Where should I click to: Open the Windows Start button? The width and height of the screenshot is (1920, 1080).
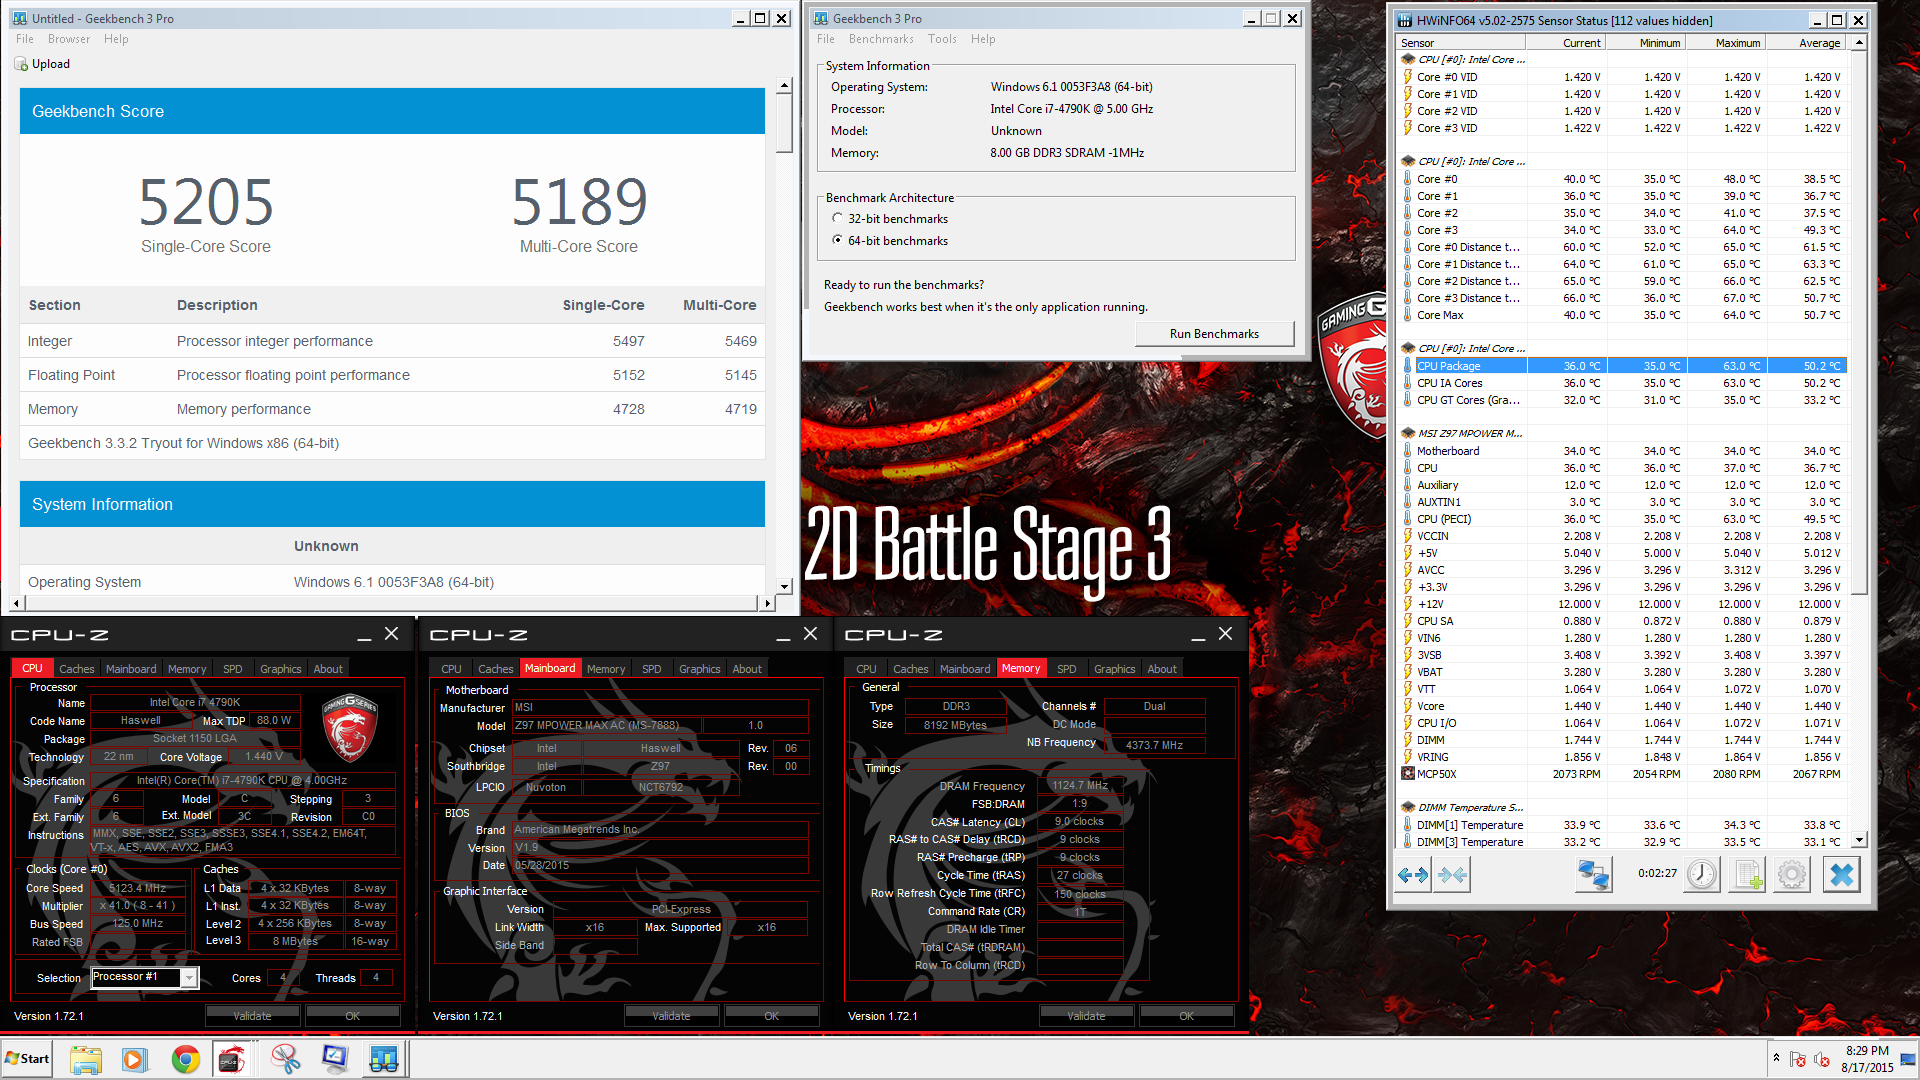tap(27, 1059)
